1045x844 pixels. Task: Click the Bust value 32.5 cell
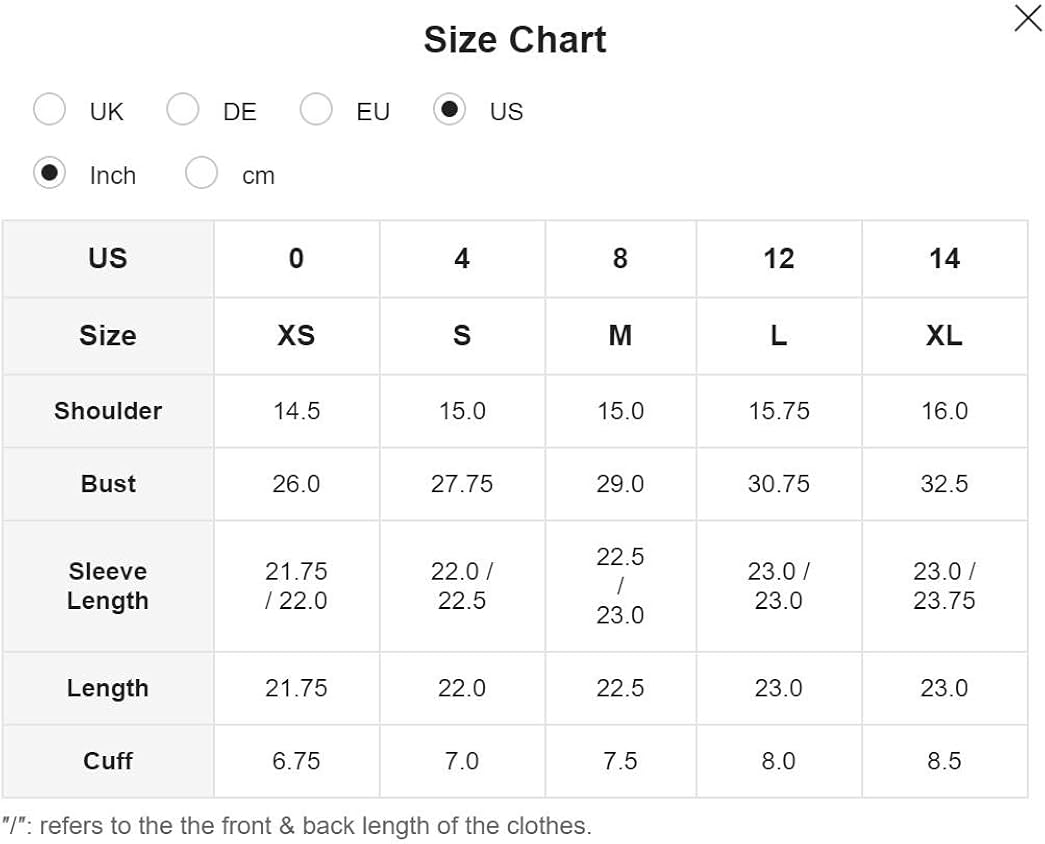(944, 484)
